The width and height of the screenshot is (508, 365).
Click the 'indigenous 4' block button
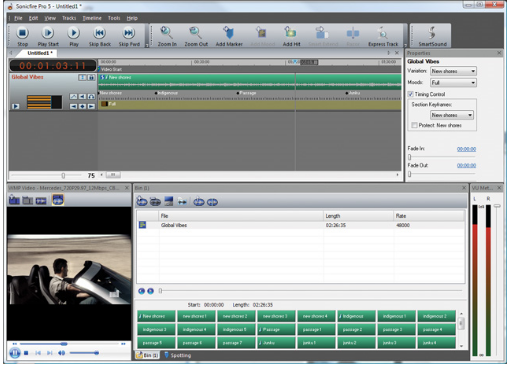196,329
